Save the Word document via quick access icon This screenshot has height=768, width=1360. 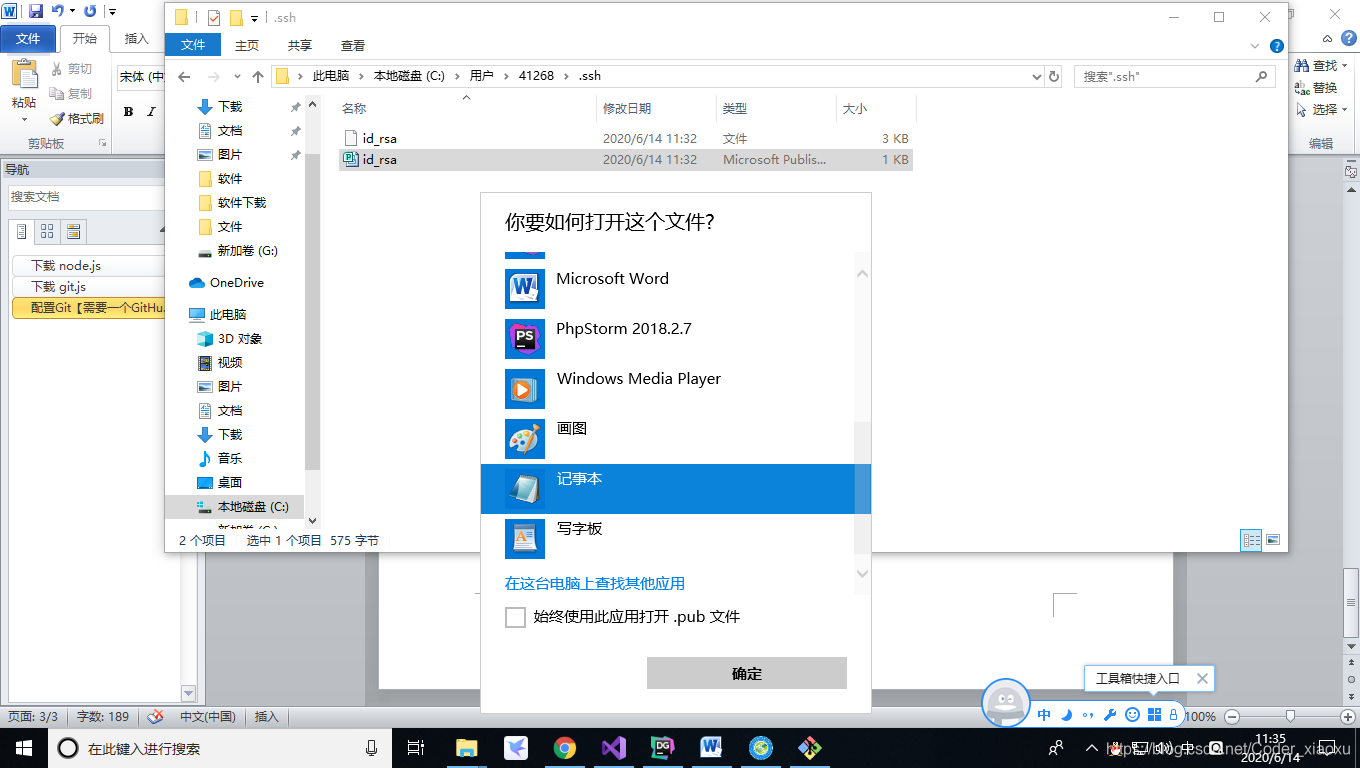[36, 11]
